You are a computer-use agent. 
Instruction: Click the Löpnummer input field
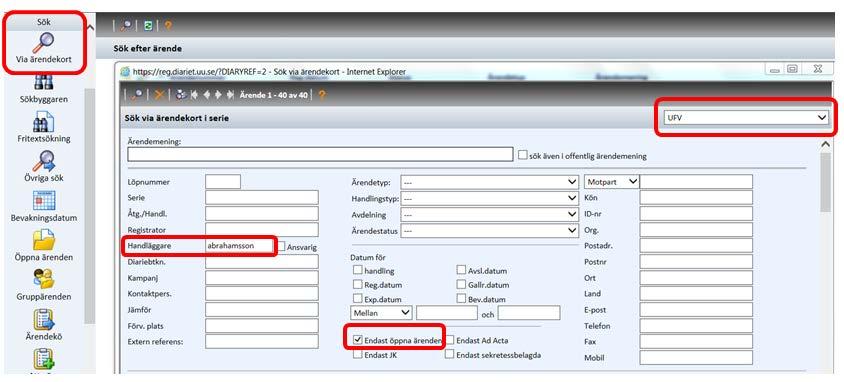click(223, 182)
